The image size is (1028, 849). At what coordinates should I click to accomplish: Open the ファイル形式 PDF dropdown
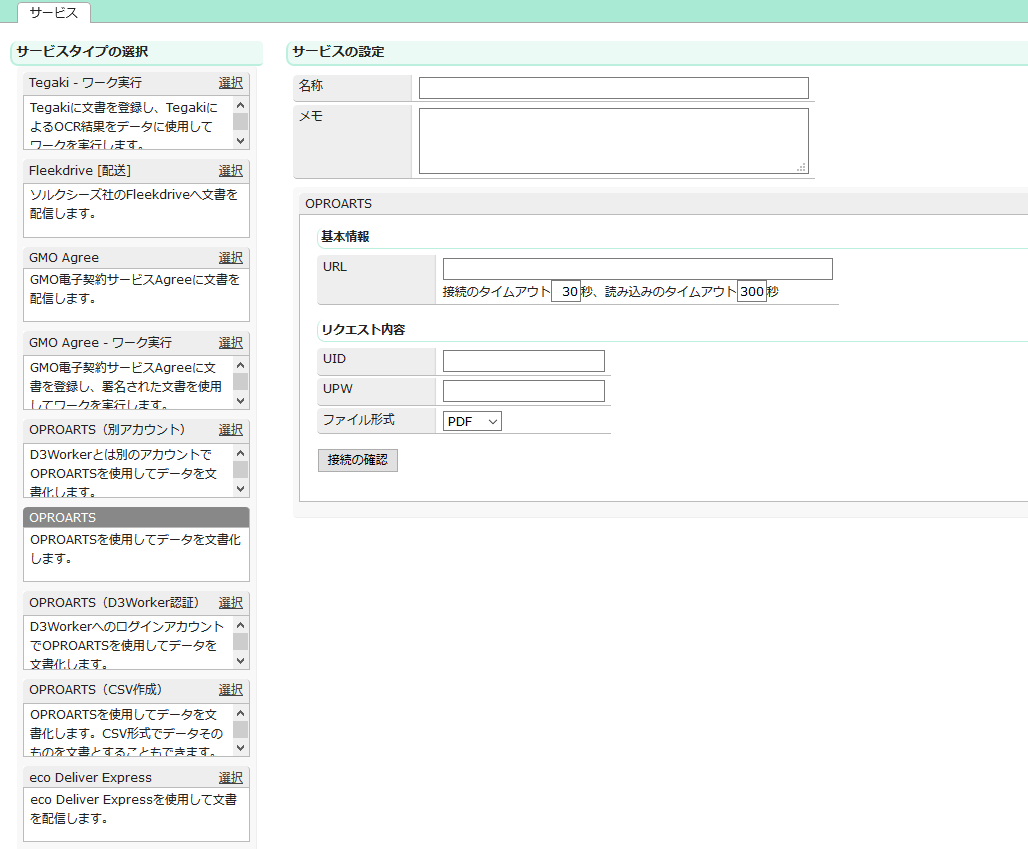pos(472,422)
